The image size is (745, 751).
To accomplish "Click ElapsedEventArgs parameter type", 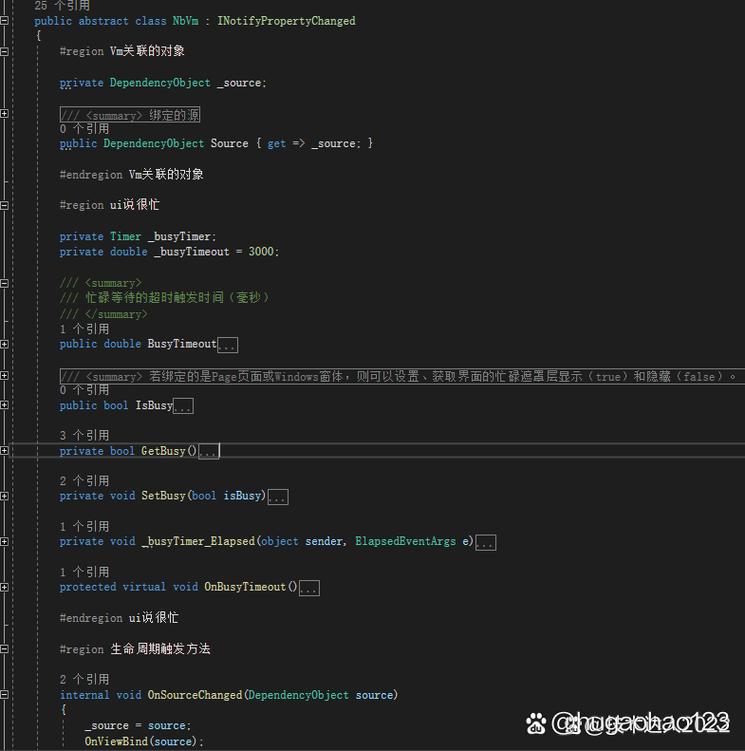I will pos(405,541).
